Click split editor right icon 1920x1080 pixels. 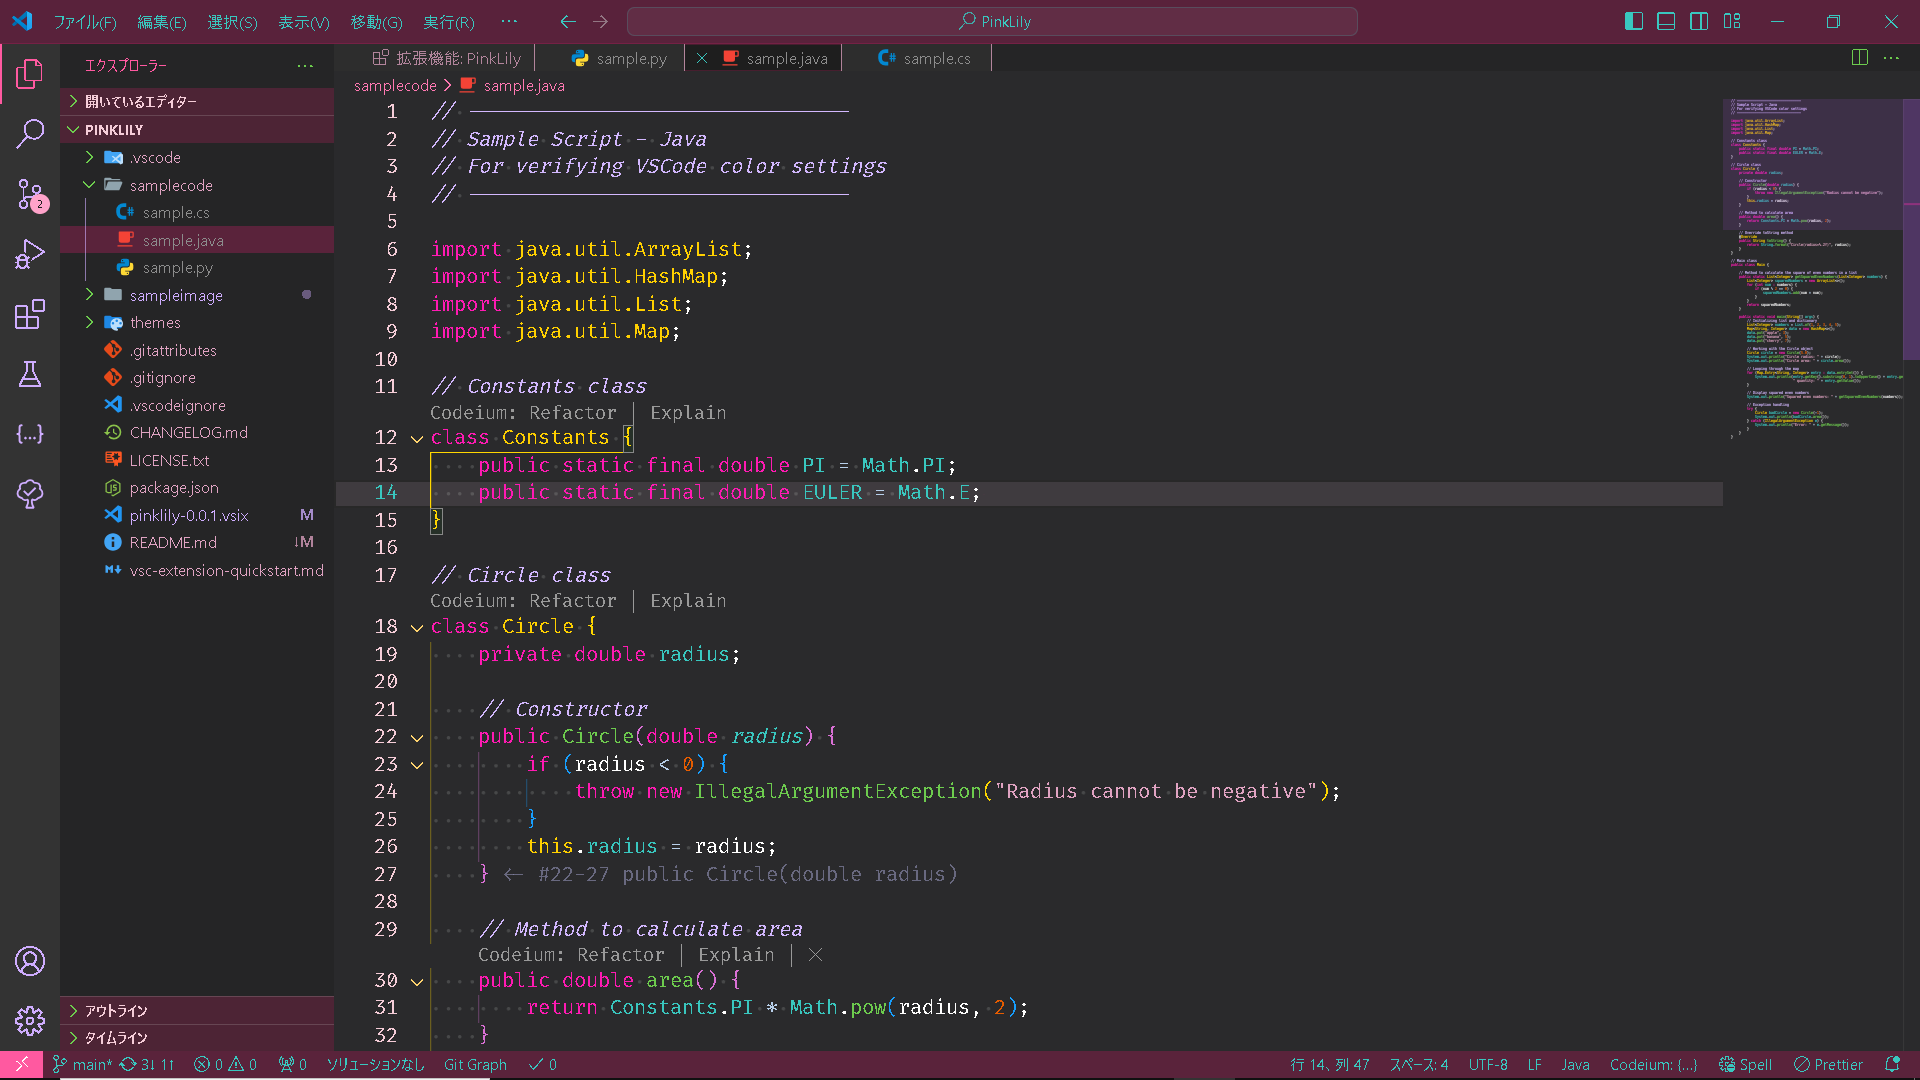point(1859,58)
